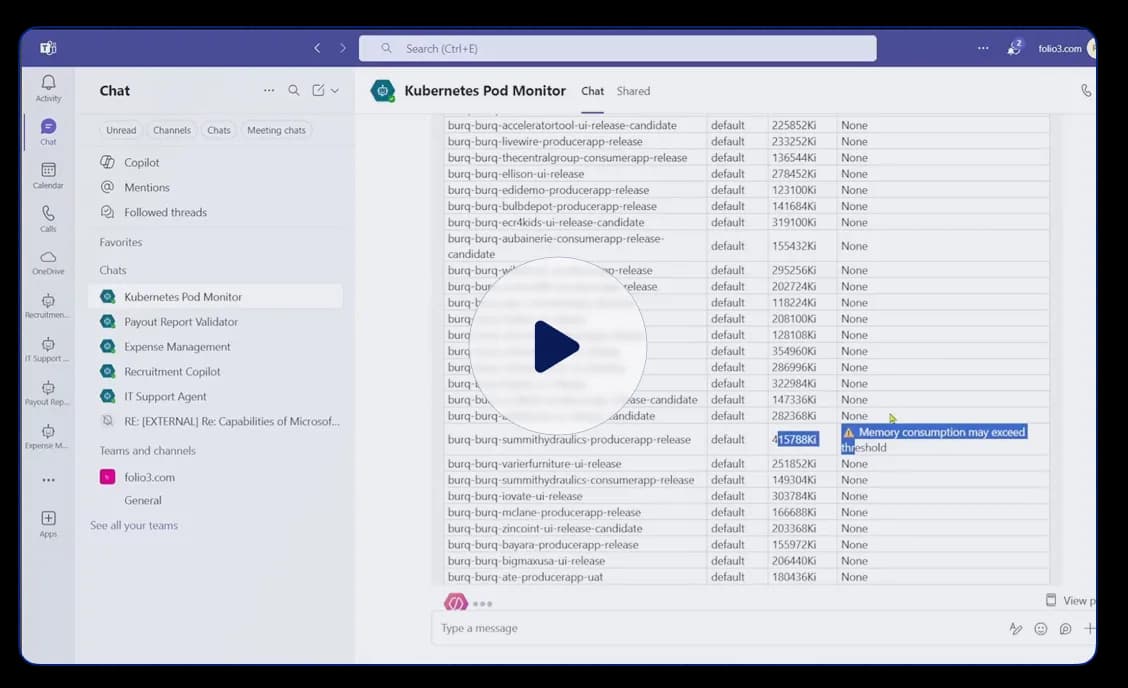Open the Expense Management chat

tap(214, 347)
